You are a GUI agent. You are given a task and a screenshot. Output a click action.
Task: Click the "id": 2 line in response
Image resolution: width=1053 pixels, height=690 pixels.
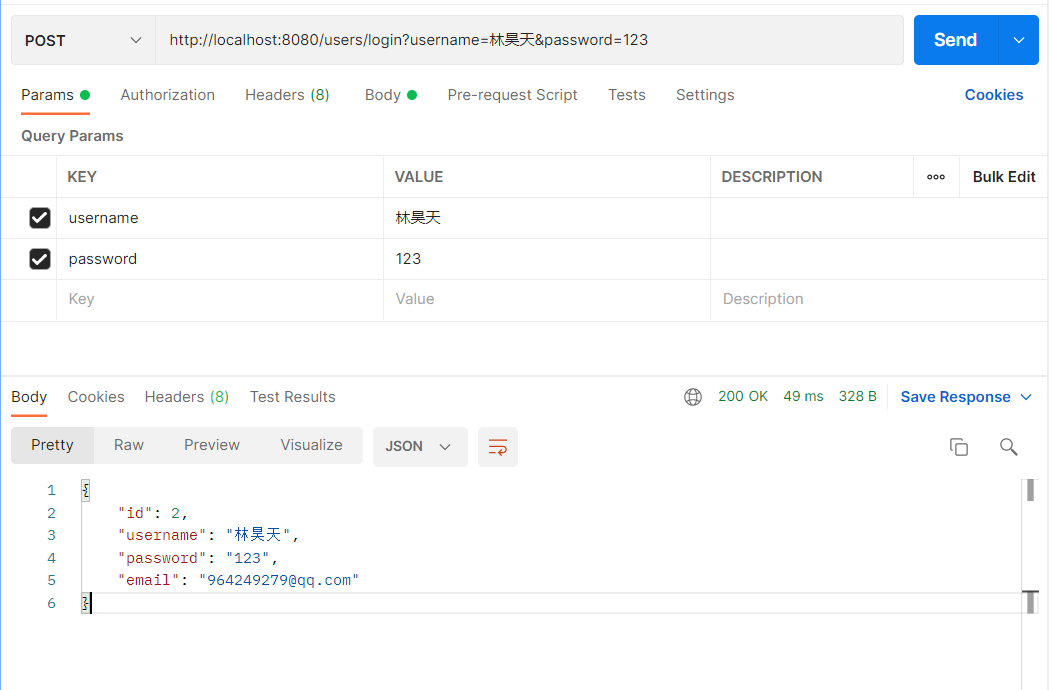(x=152, y=513)
